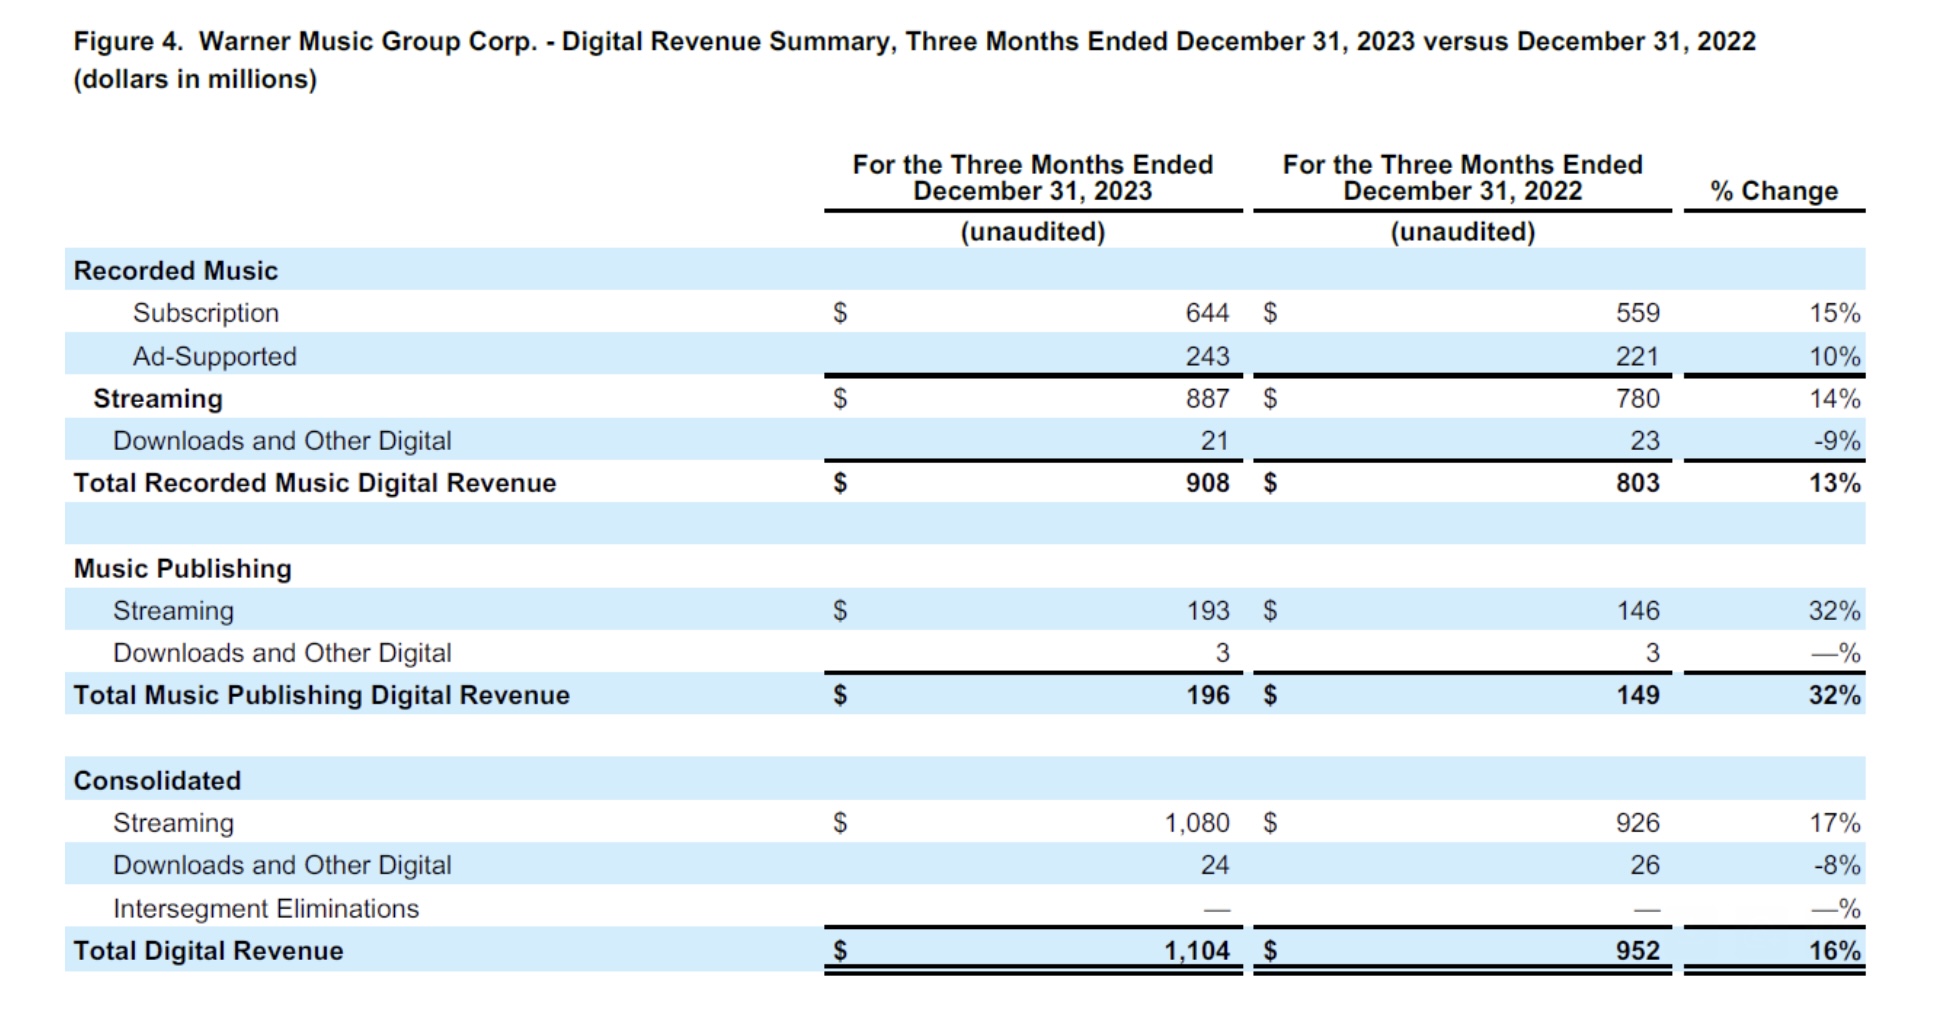Select the 14% change value

[1835, 399]
